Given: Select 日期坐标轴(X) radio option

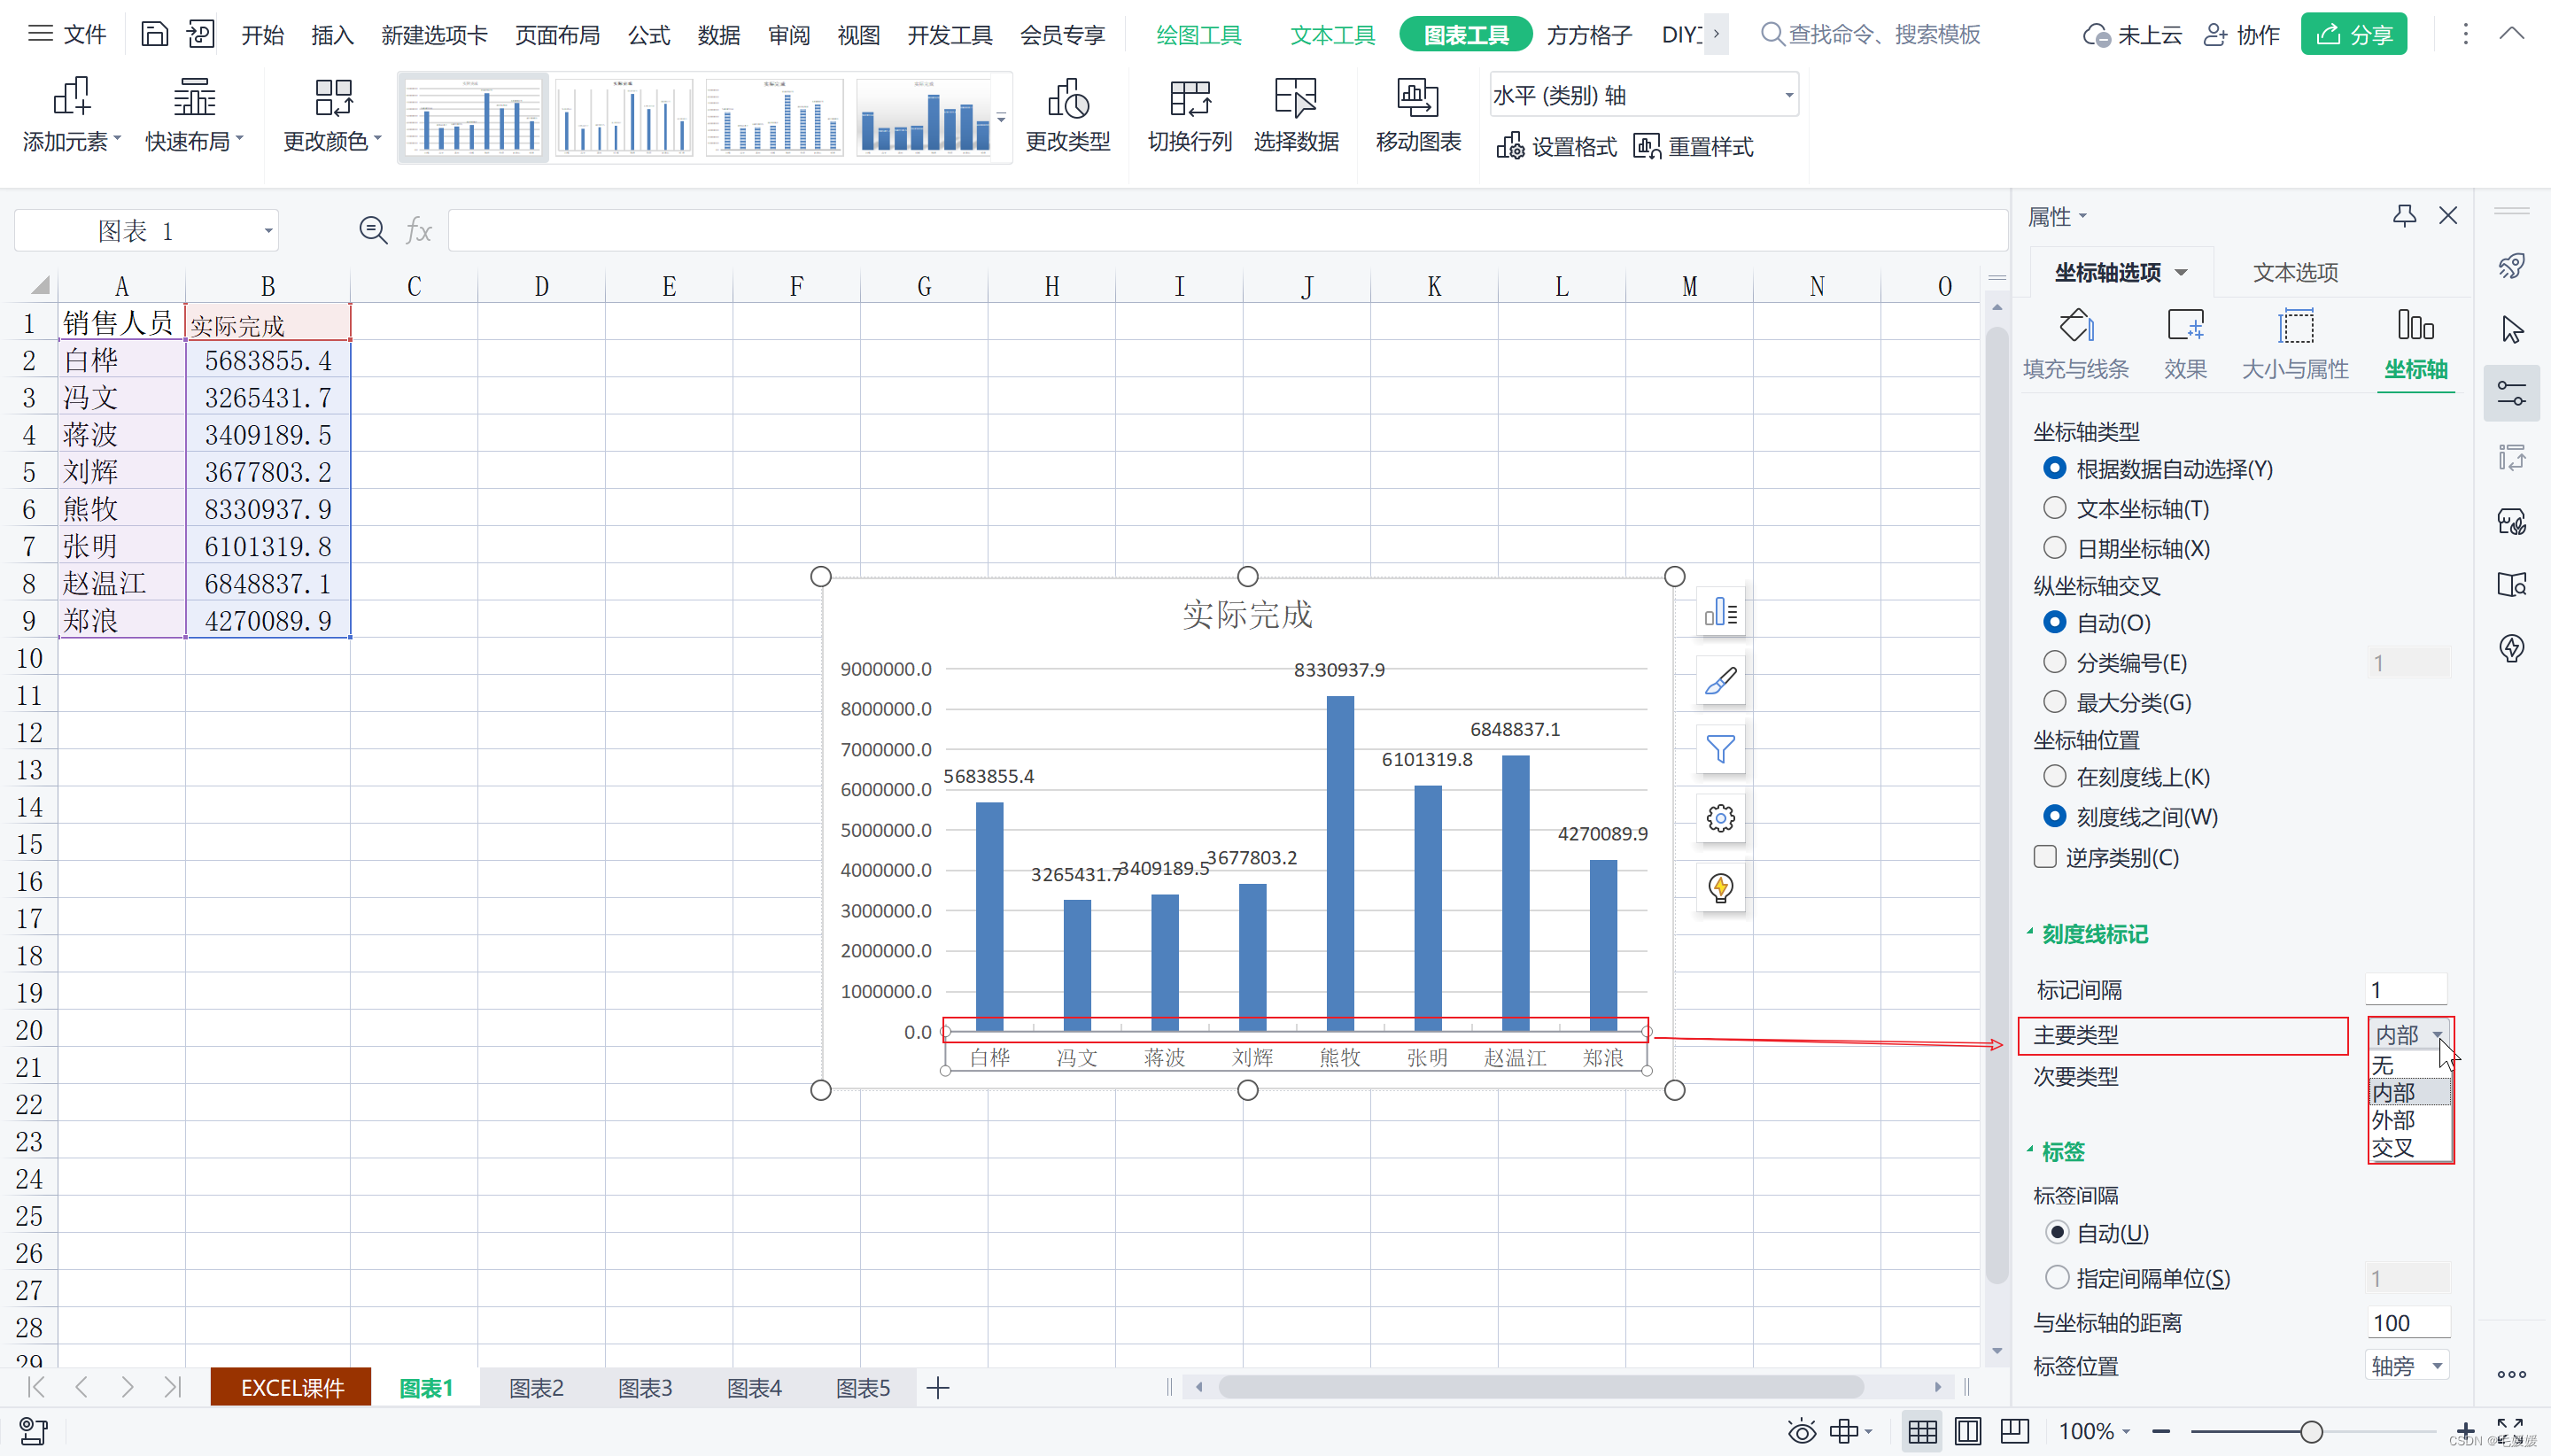Looking at the screenshot, I should (x=2054, y=548).
